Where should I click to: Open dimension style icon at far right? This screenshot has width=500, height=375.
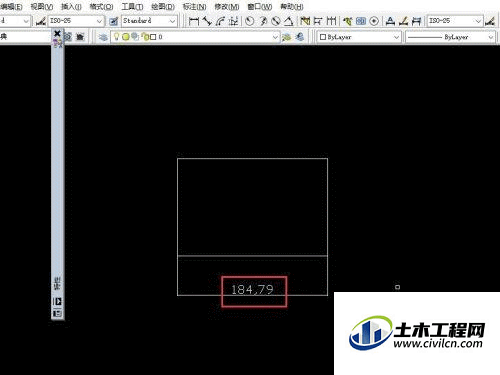click(490, 21)
